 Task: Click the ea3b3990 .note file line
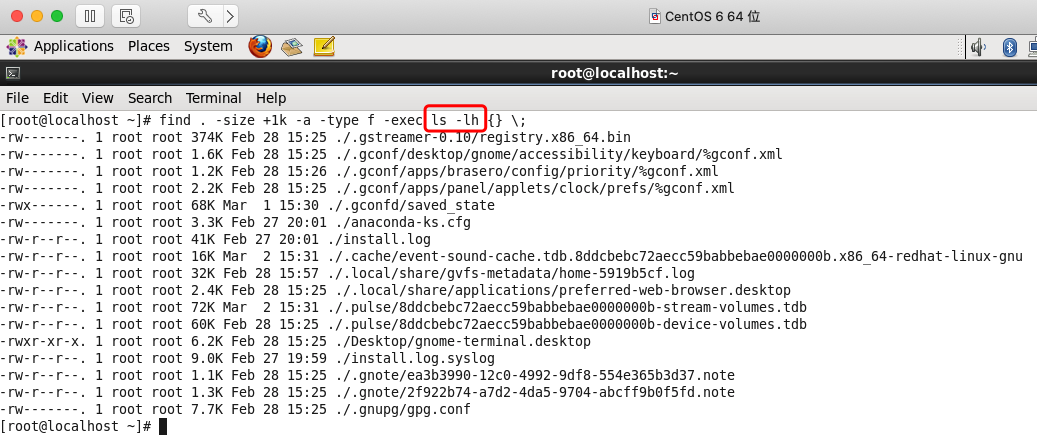coord(367,376)
